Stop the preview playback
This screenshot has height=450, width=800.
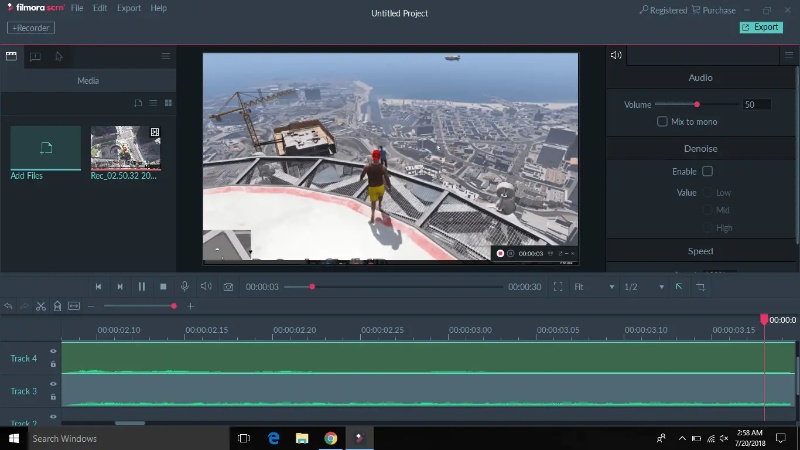(x=163, y=287)
